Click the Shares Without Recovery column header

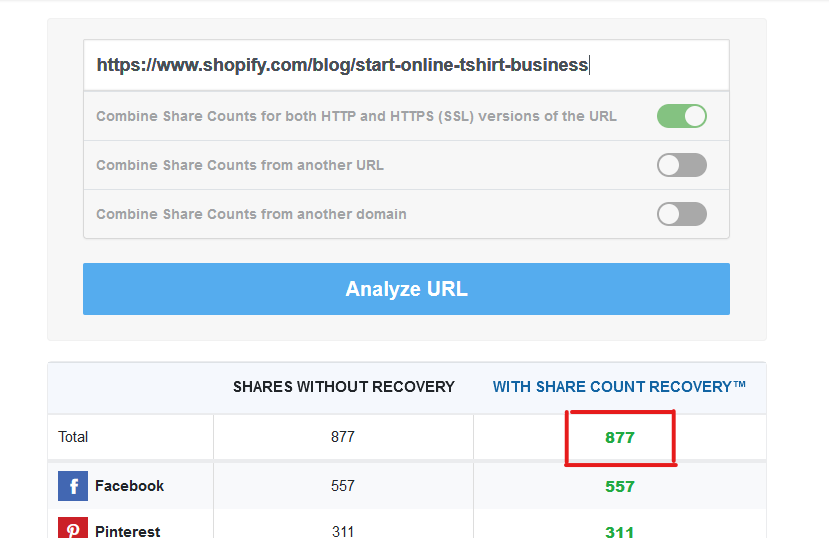pyautogui.click(x=344, y=387)
